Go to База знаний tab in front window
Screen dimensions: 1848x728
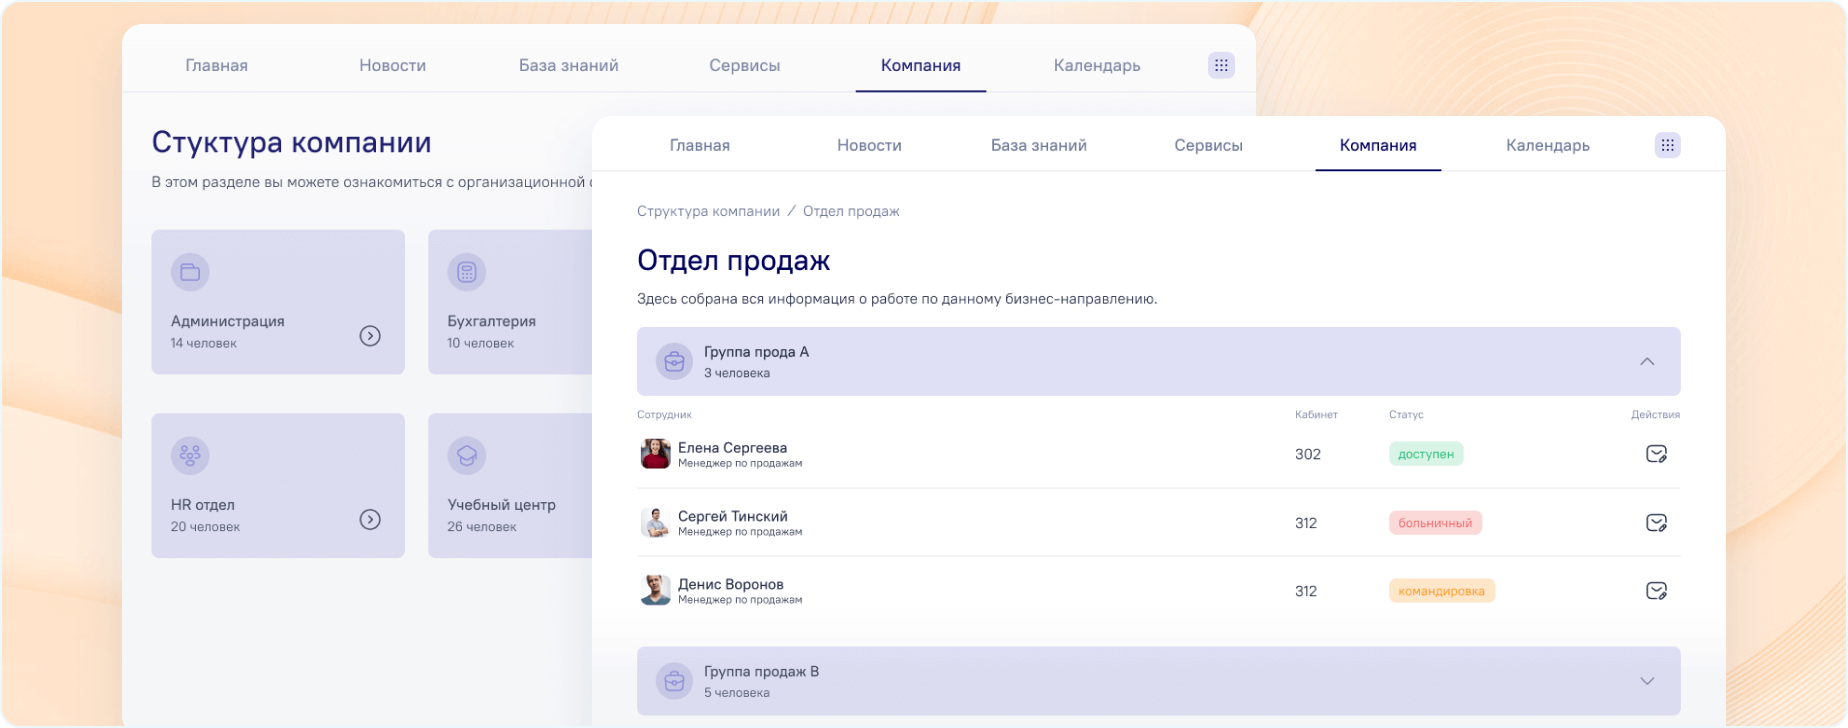pyautogui.click(x=1038, y=145)
